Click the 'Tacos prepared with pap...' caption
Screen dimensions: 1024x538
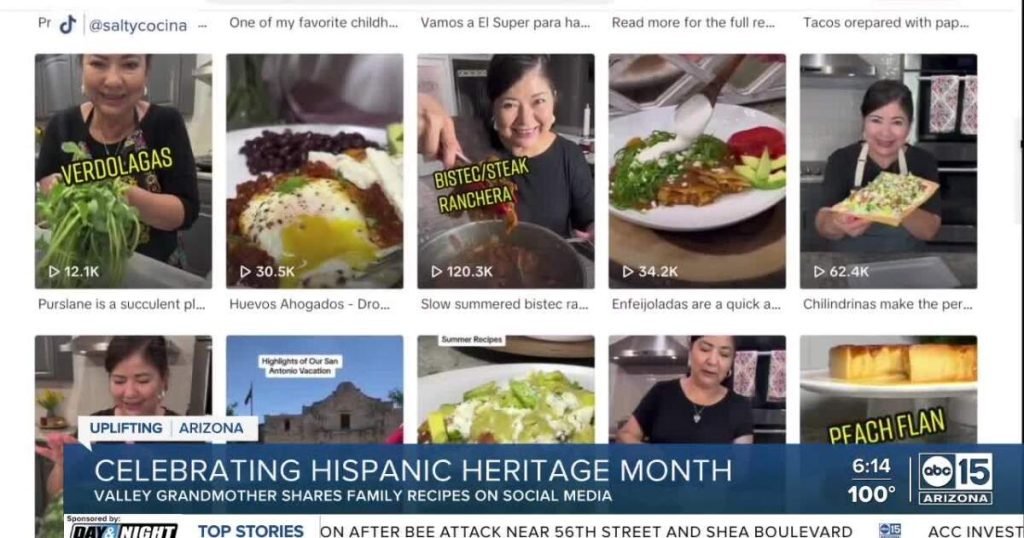[x=886, y=23]
